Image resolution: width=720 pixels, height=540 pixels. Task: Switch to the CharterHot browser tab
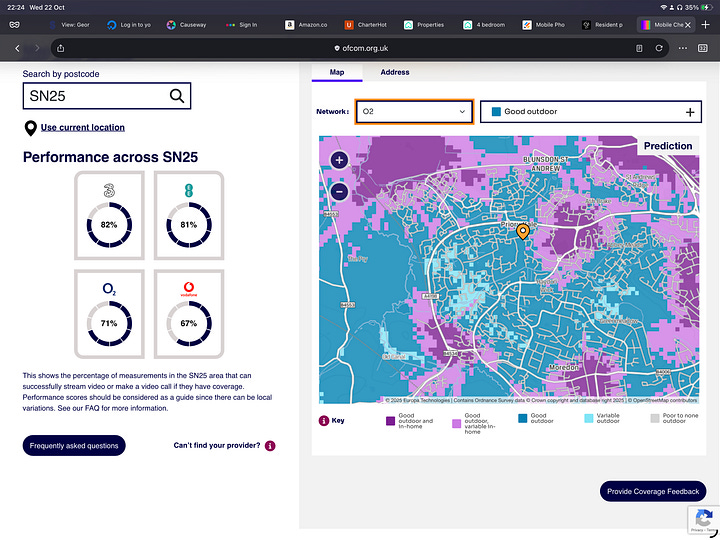pos(366,25)
